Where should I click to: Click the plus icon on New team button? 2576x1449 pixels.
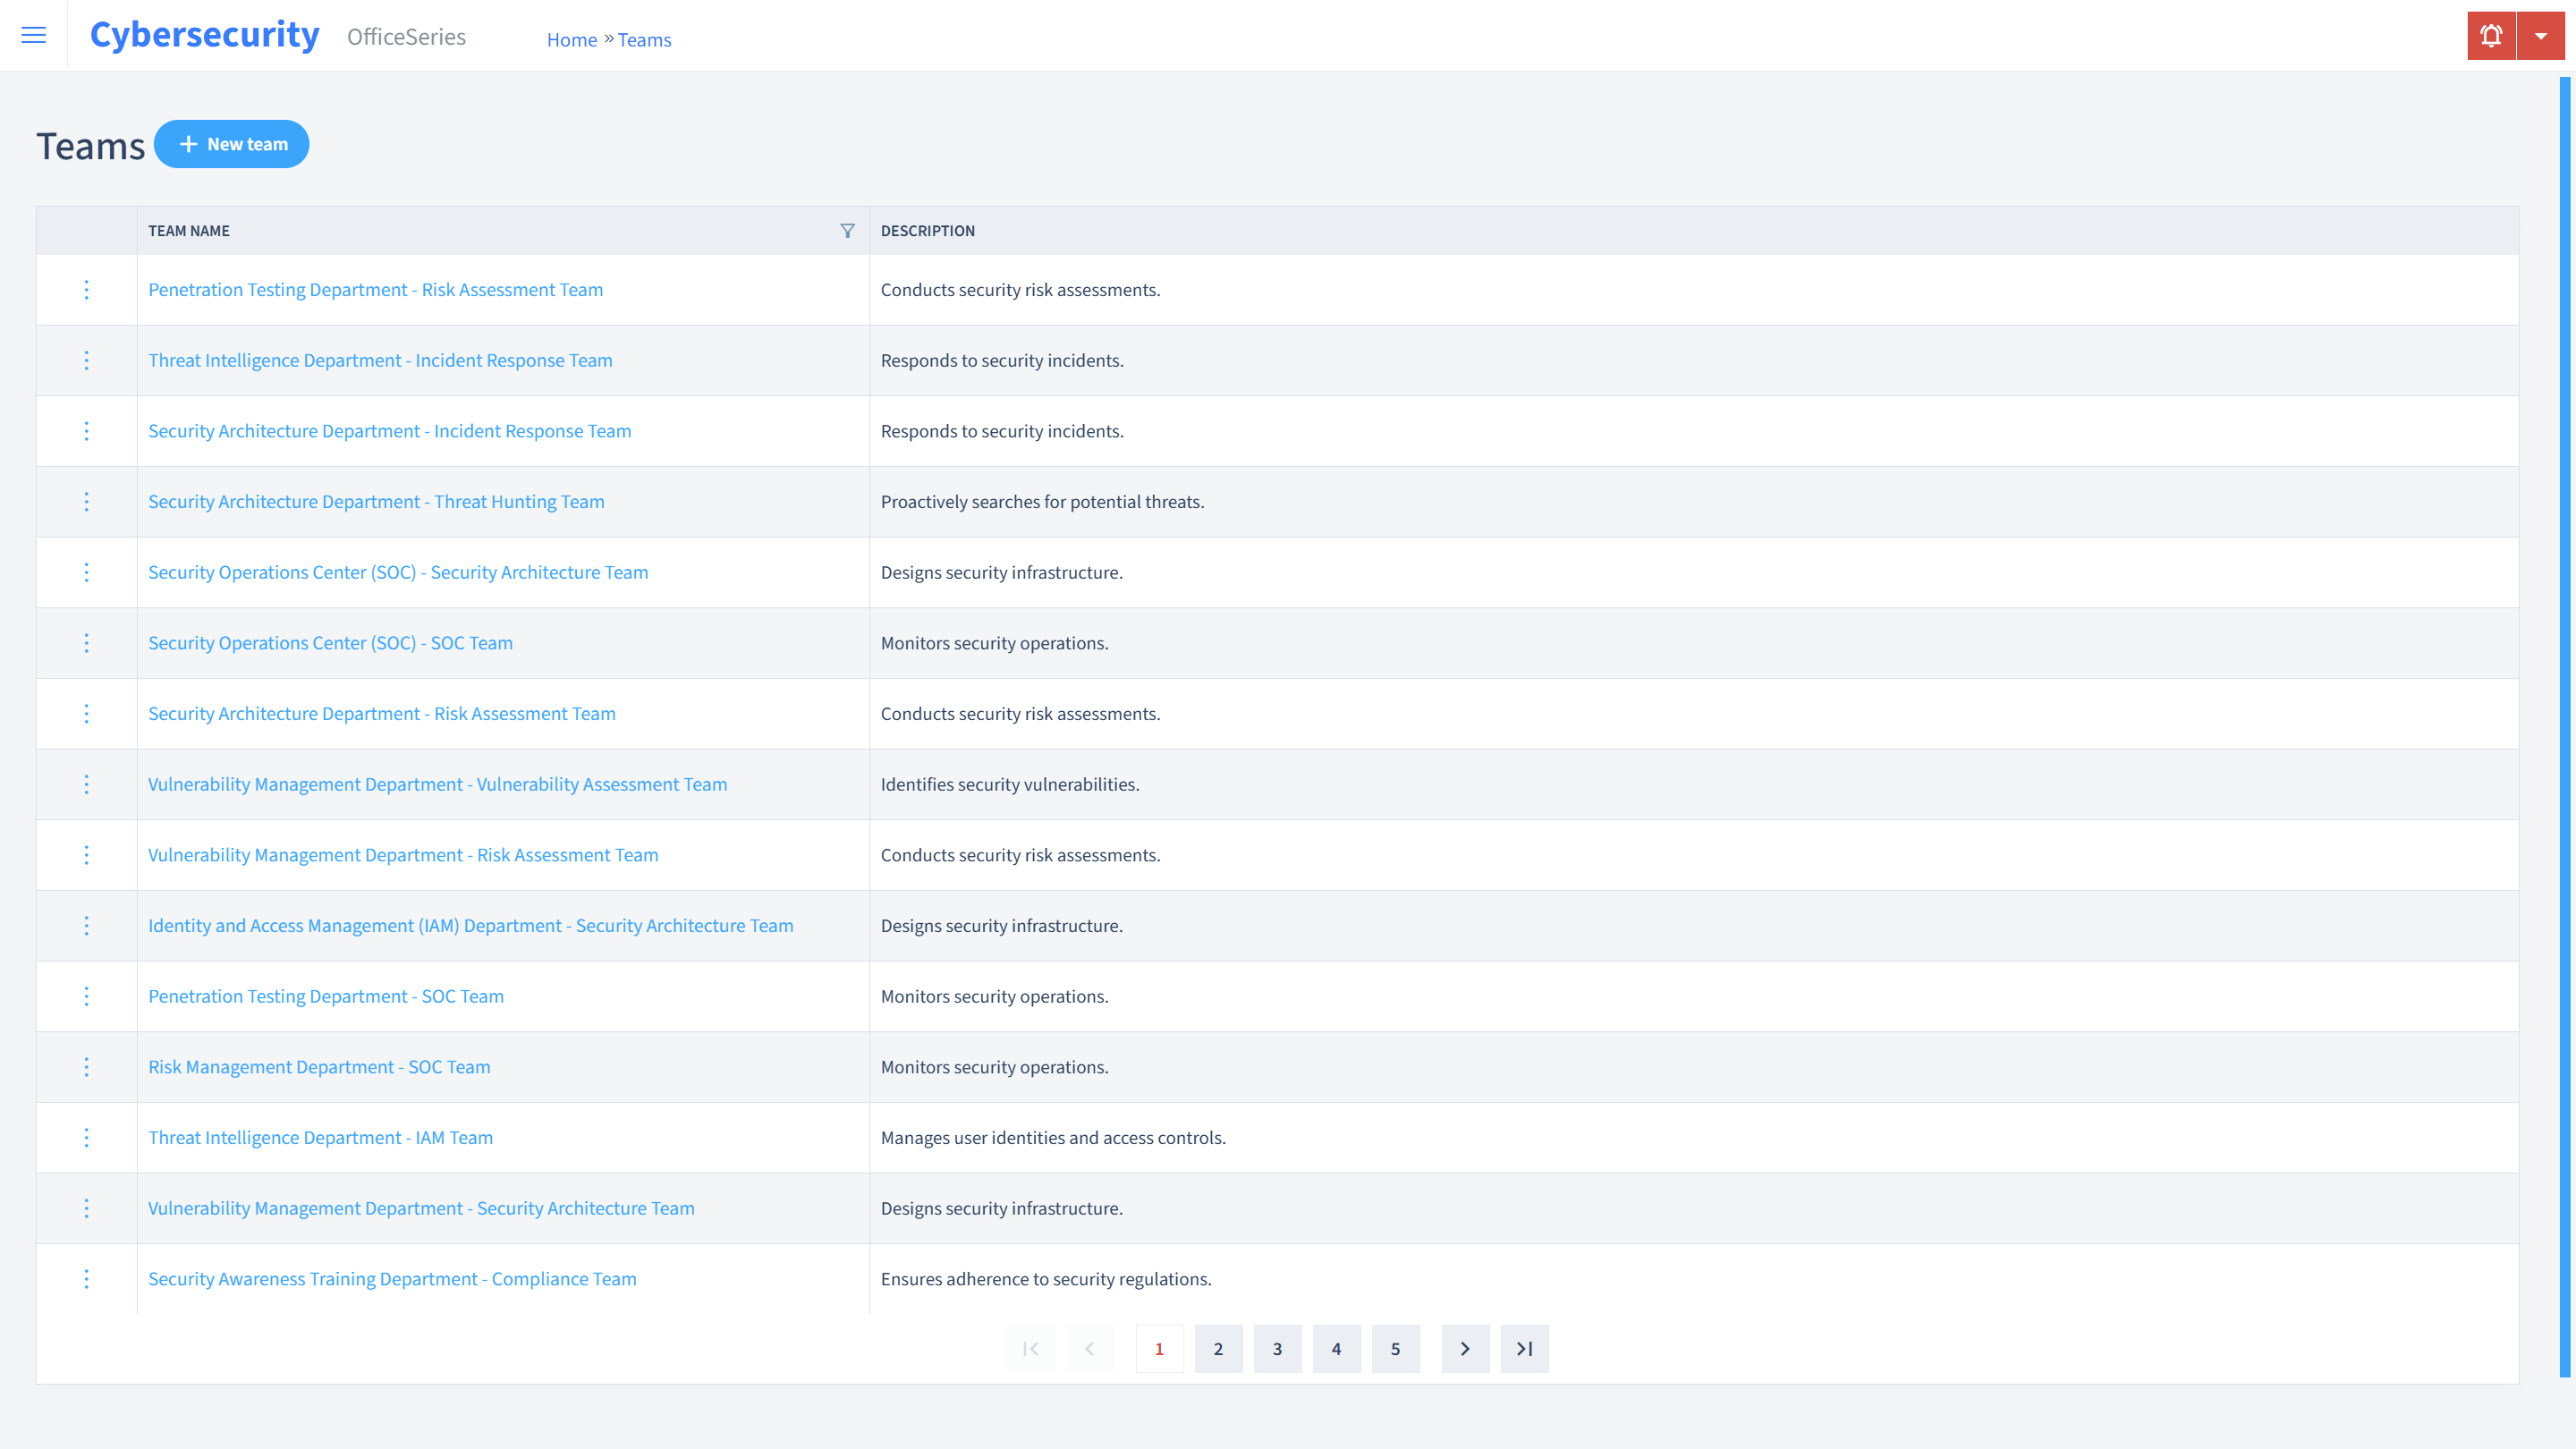pyautogui.click(x=190, y=143)
